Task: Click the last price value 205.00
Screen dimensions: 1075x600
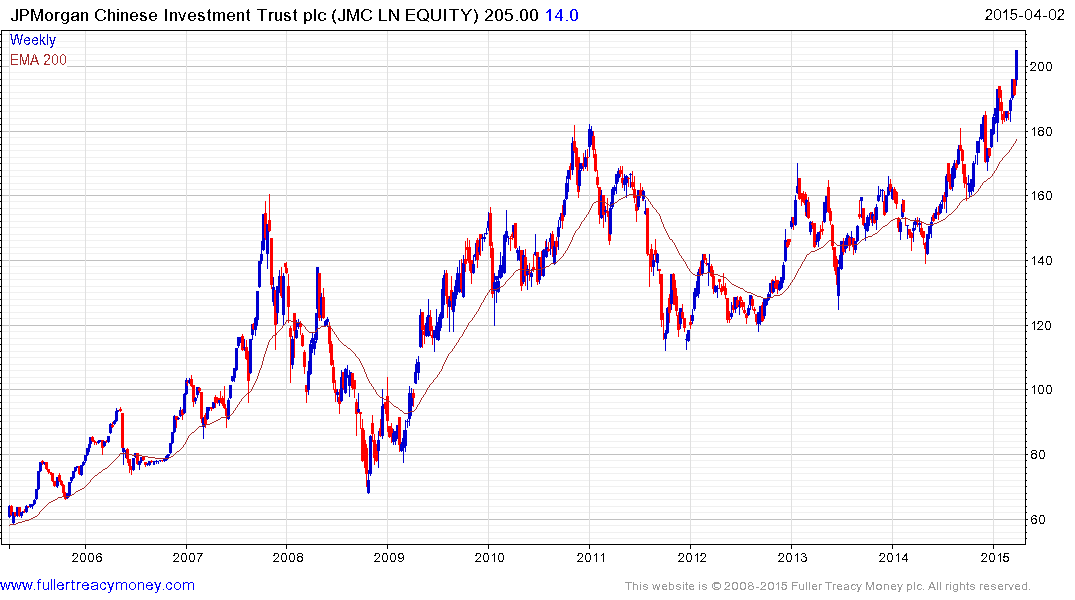Action: pyautogui.click(x=511, y=15)
